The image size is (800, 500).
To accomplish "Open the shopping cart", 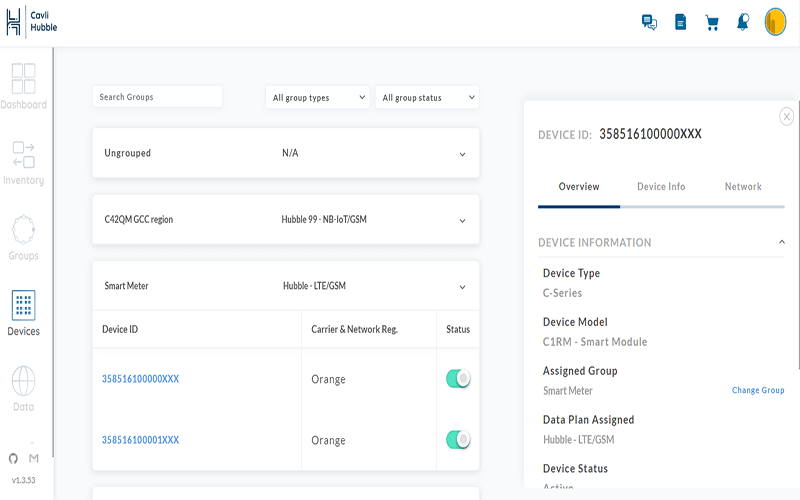I will pos(712,22).
